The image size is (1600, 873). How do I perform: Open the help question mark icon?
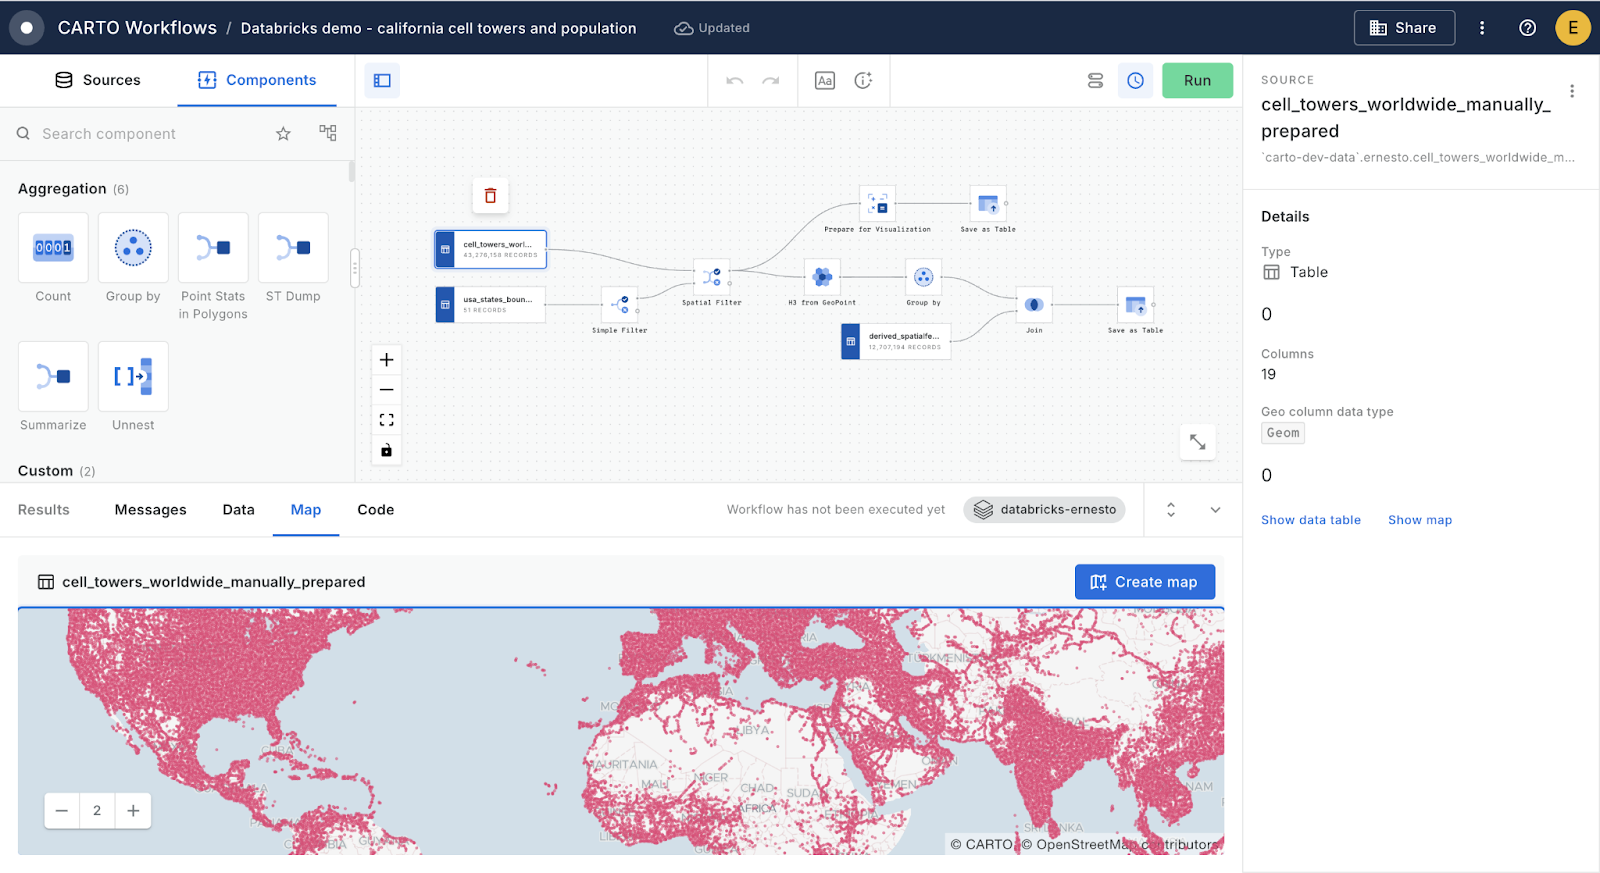[1527, 28]
